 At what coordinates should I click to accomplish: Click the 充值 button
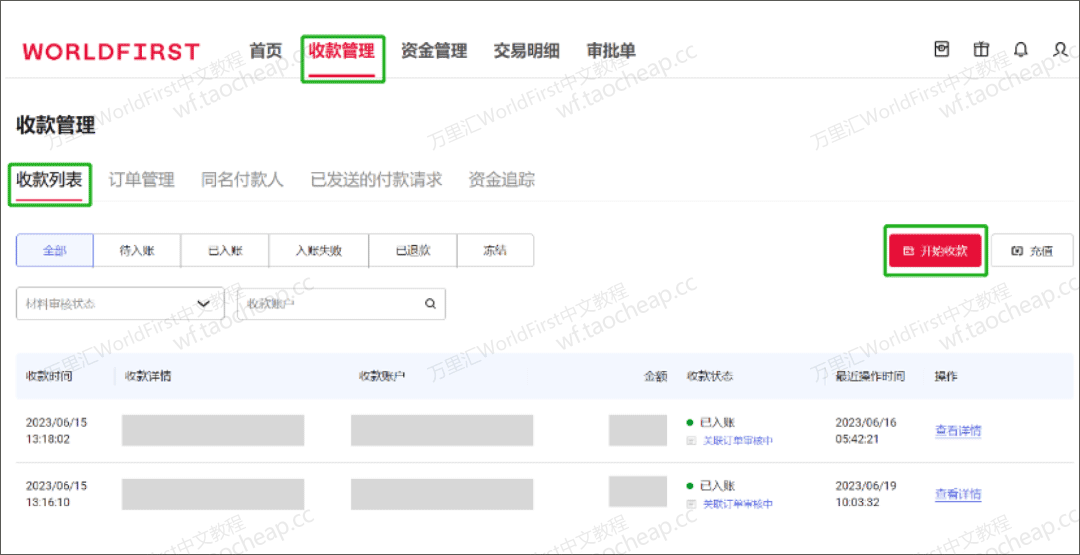tap(1032, 251)
